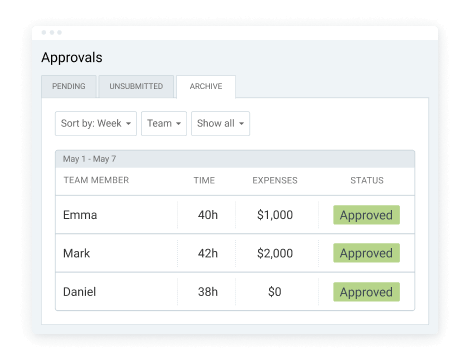
Task: Click Mark's Approved status badge
Action: click(x=366, y=253)
